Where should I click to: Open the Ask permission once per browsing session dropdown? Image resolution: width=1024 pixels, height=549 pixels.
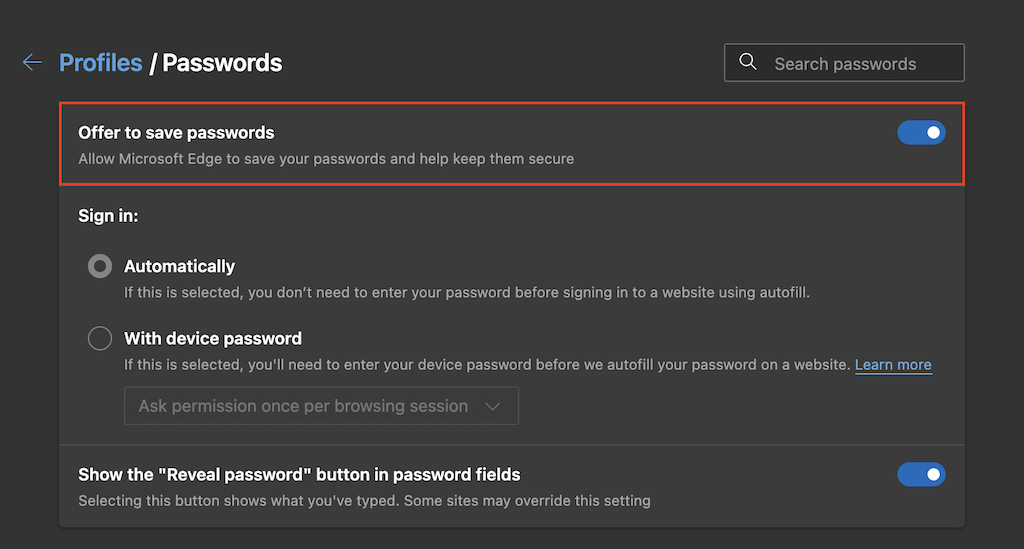click(321, 406)
